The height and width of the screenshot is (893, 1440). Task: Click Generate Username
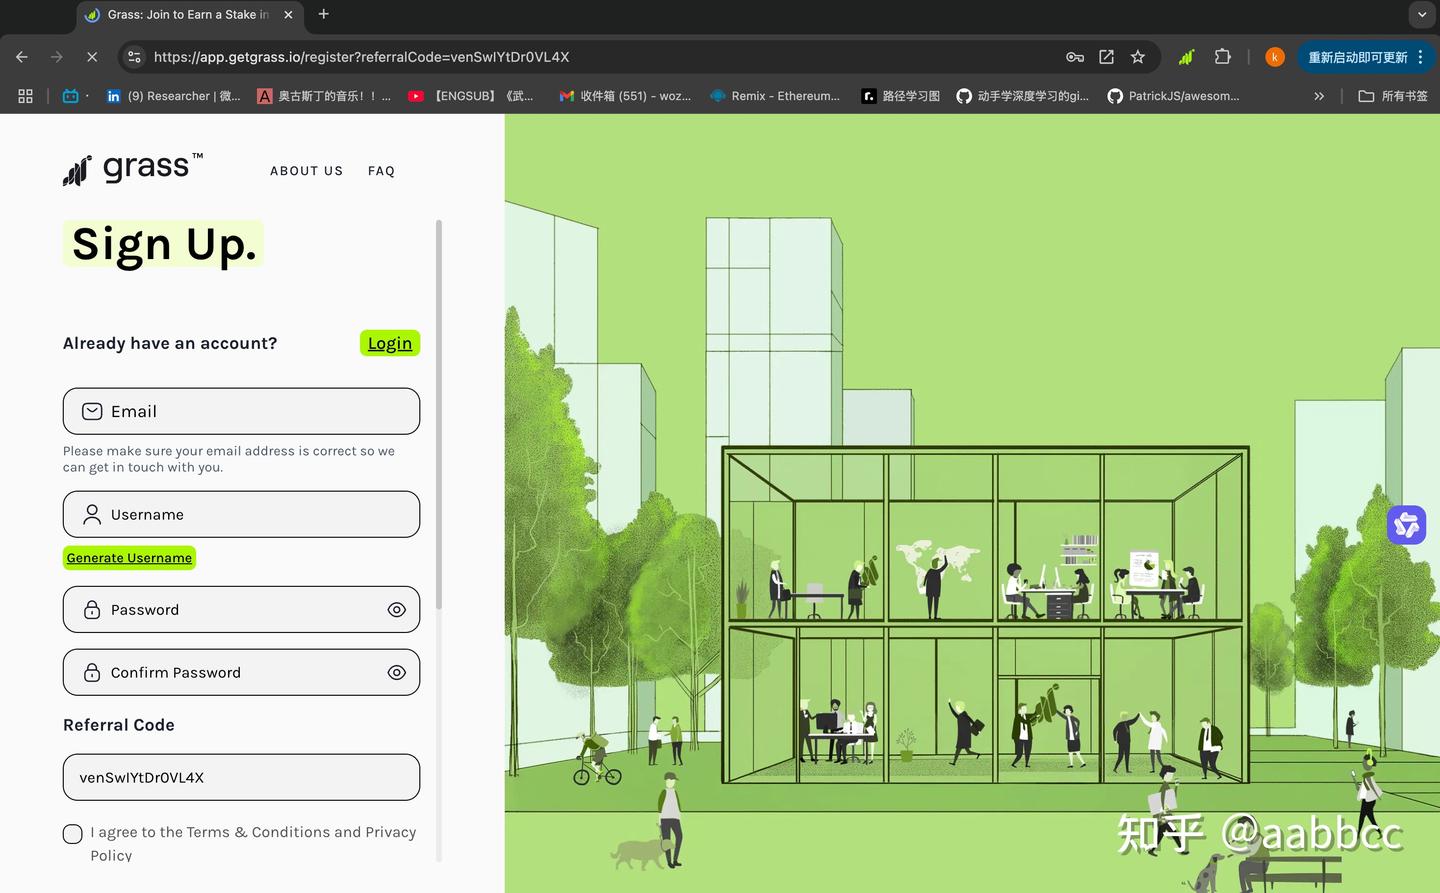(129, 558)
